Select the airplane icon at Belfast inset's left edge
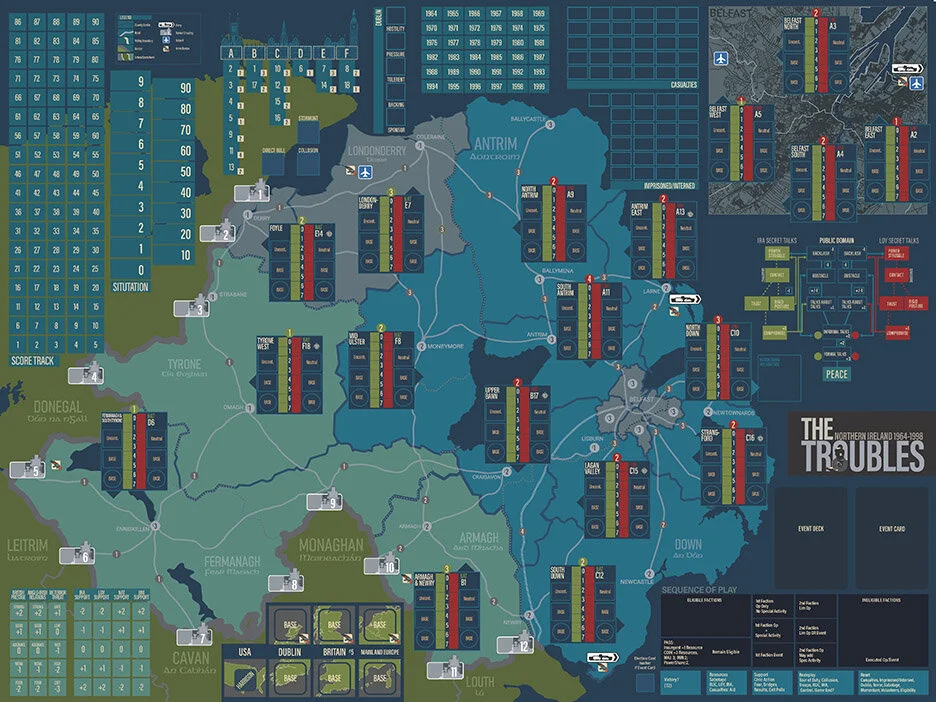936x702 pixels. point(721,58)
